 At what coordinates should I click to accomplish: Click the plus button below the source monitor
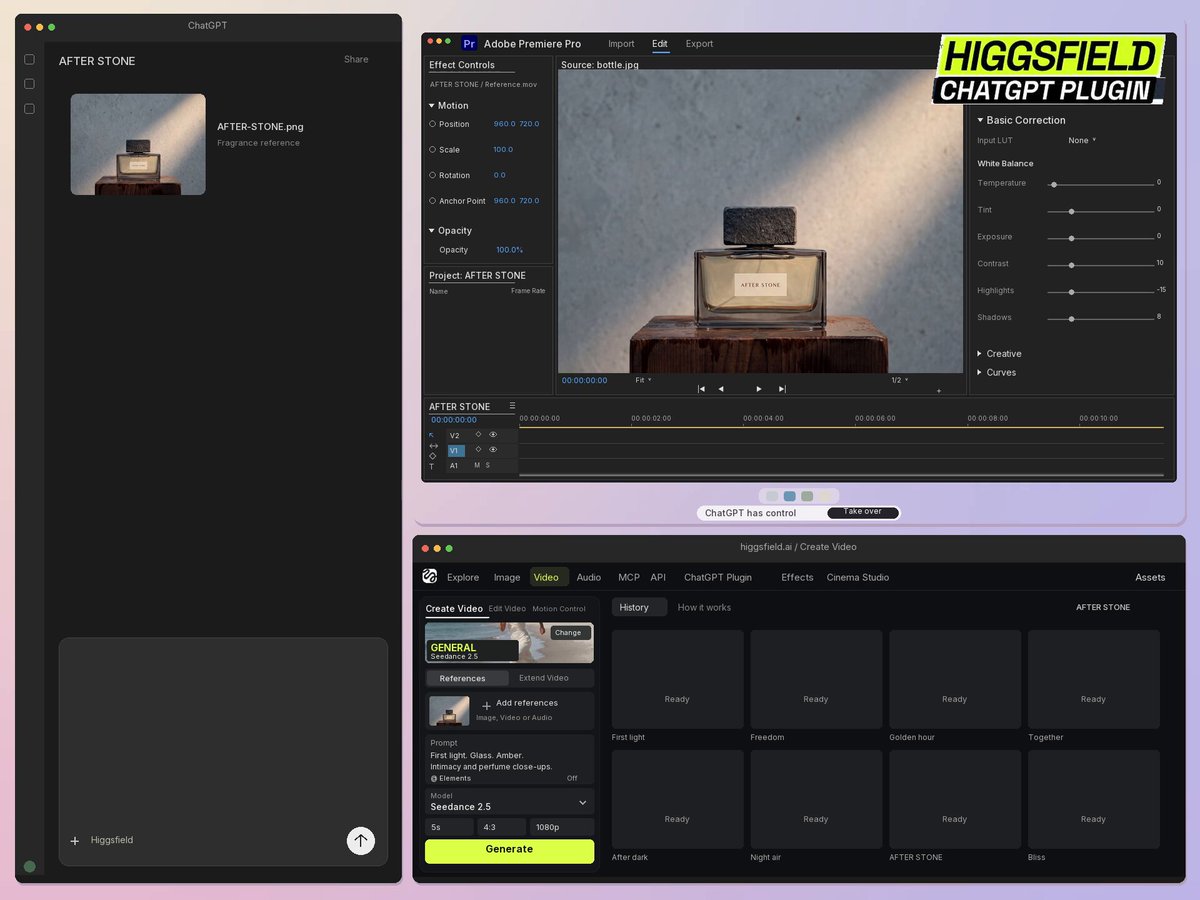939,391
